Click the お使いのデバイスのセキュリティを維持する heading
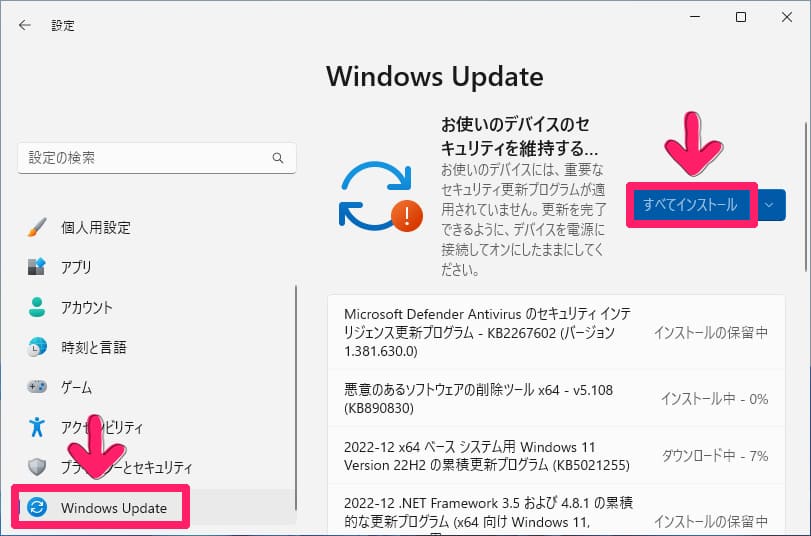 click(519, 136)
